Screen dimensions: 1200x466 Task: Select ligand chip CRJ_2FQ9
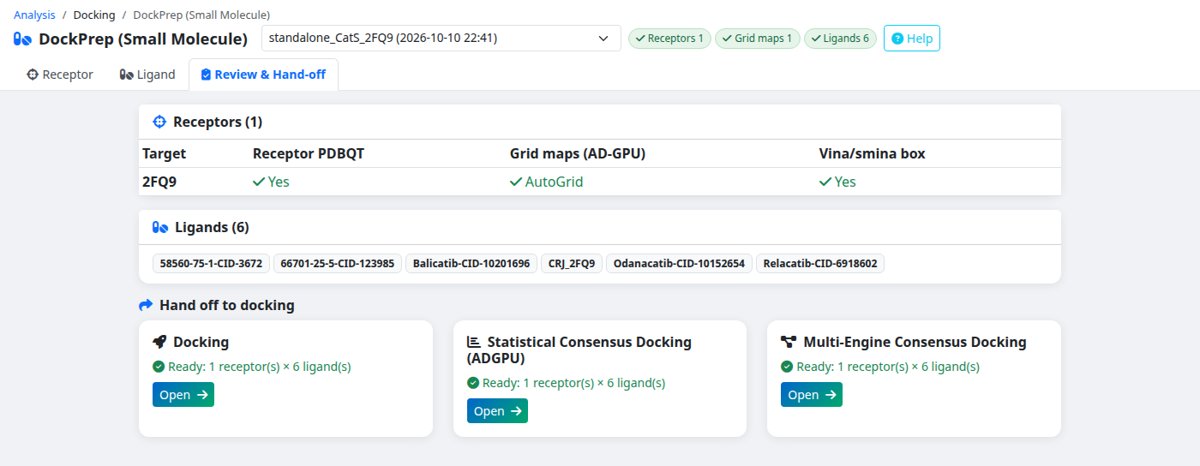point(572,264)
